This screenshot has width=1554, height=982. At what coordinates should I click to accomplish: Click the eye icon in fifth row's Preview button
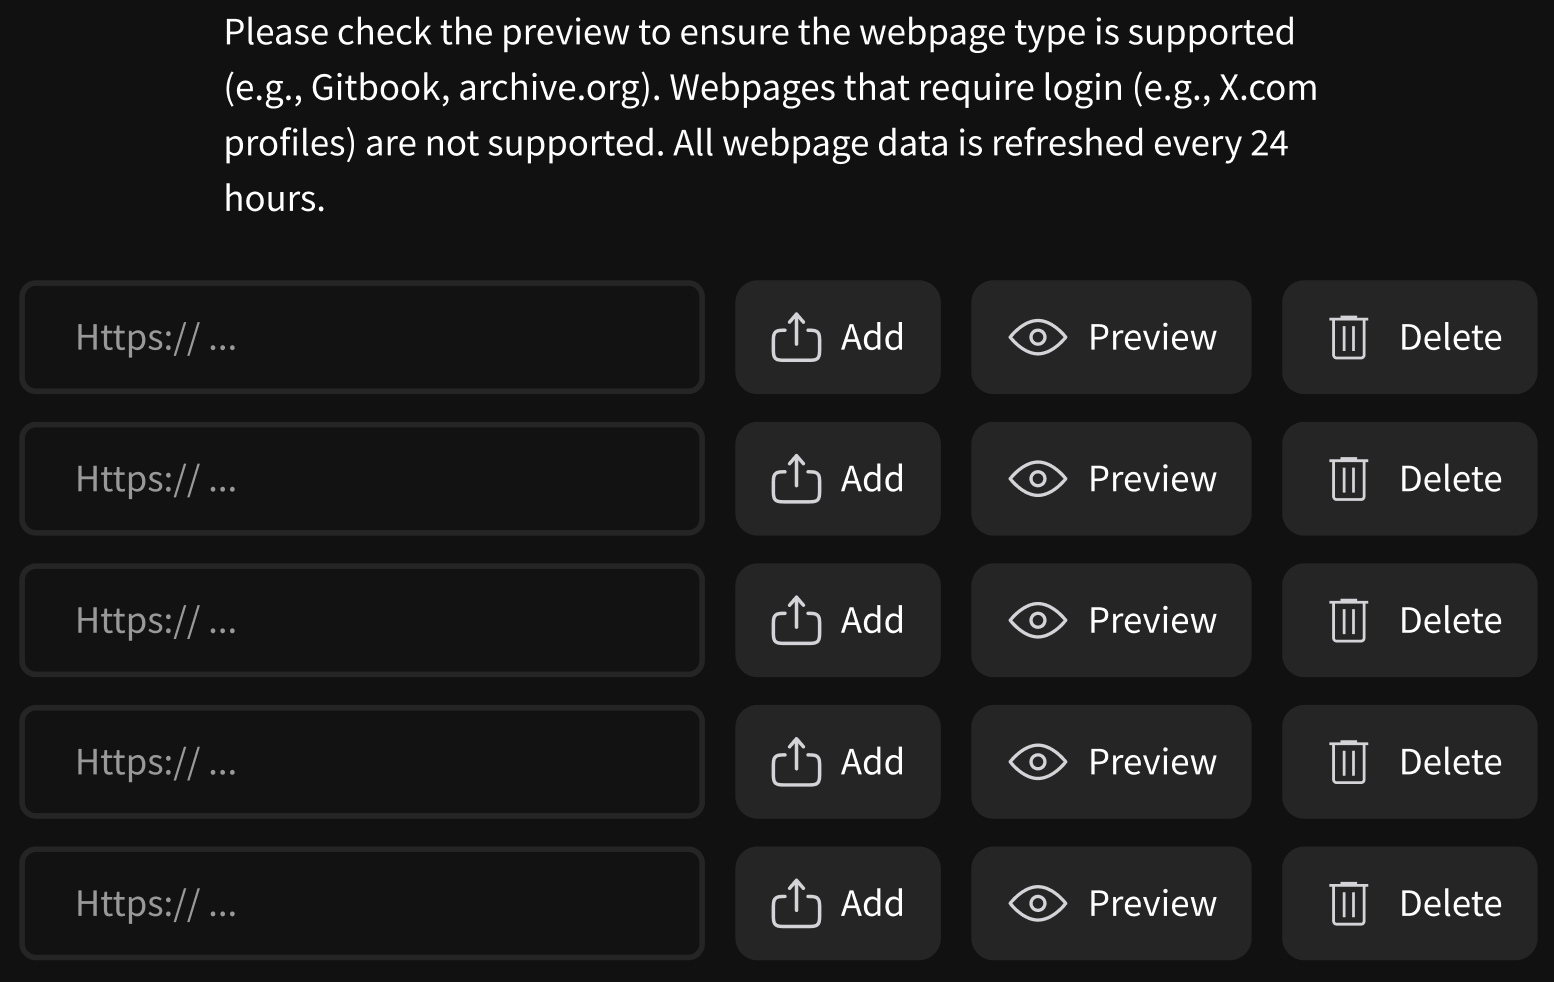click(1038, 904)
